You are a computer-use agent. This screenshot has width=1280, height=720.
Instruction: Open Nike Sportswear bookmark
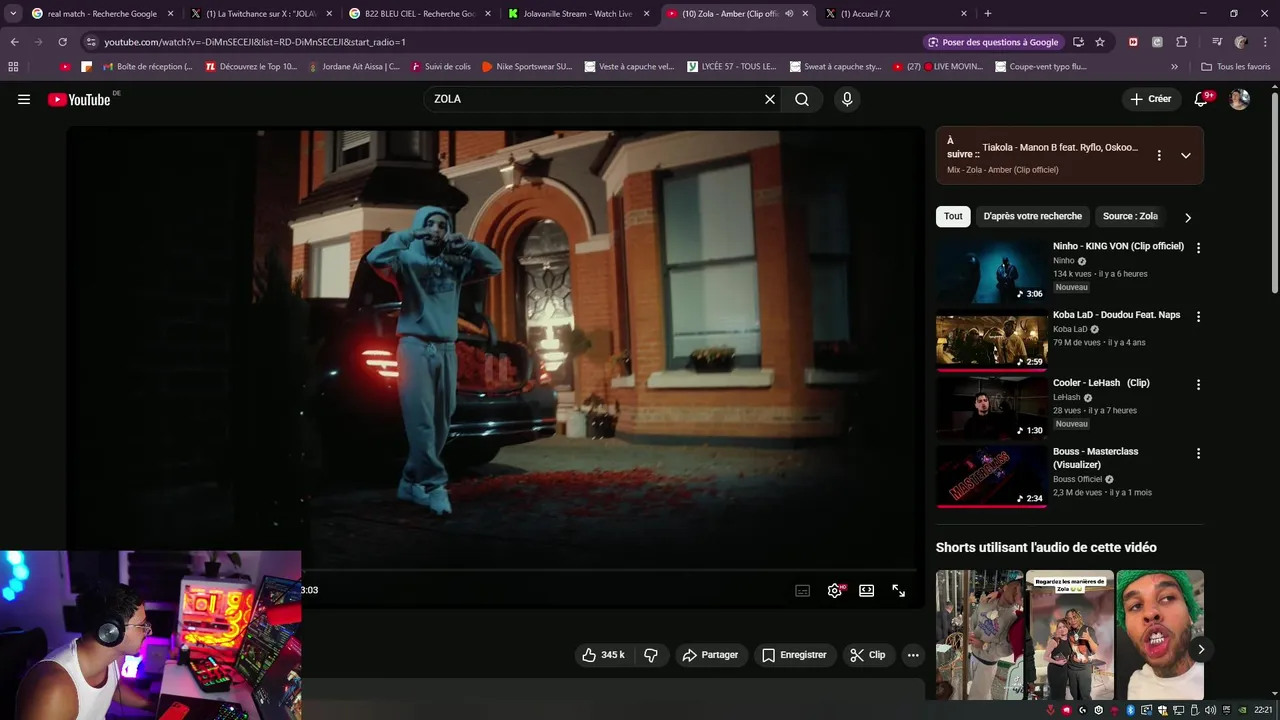click(x=527, y=67)
